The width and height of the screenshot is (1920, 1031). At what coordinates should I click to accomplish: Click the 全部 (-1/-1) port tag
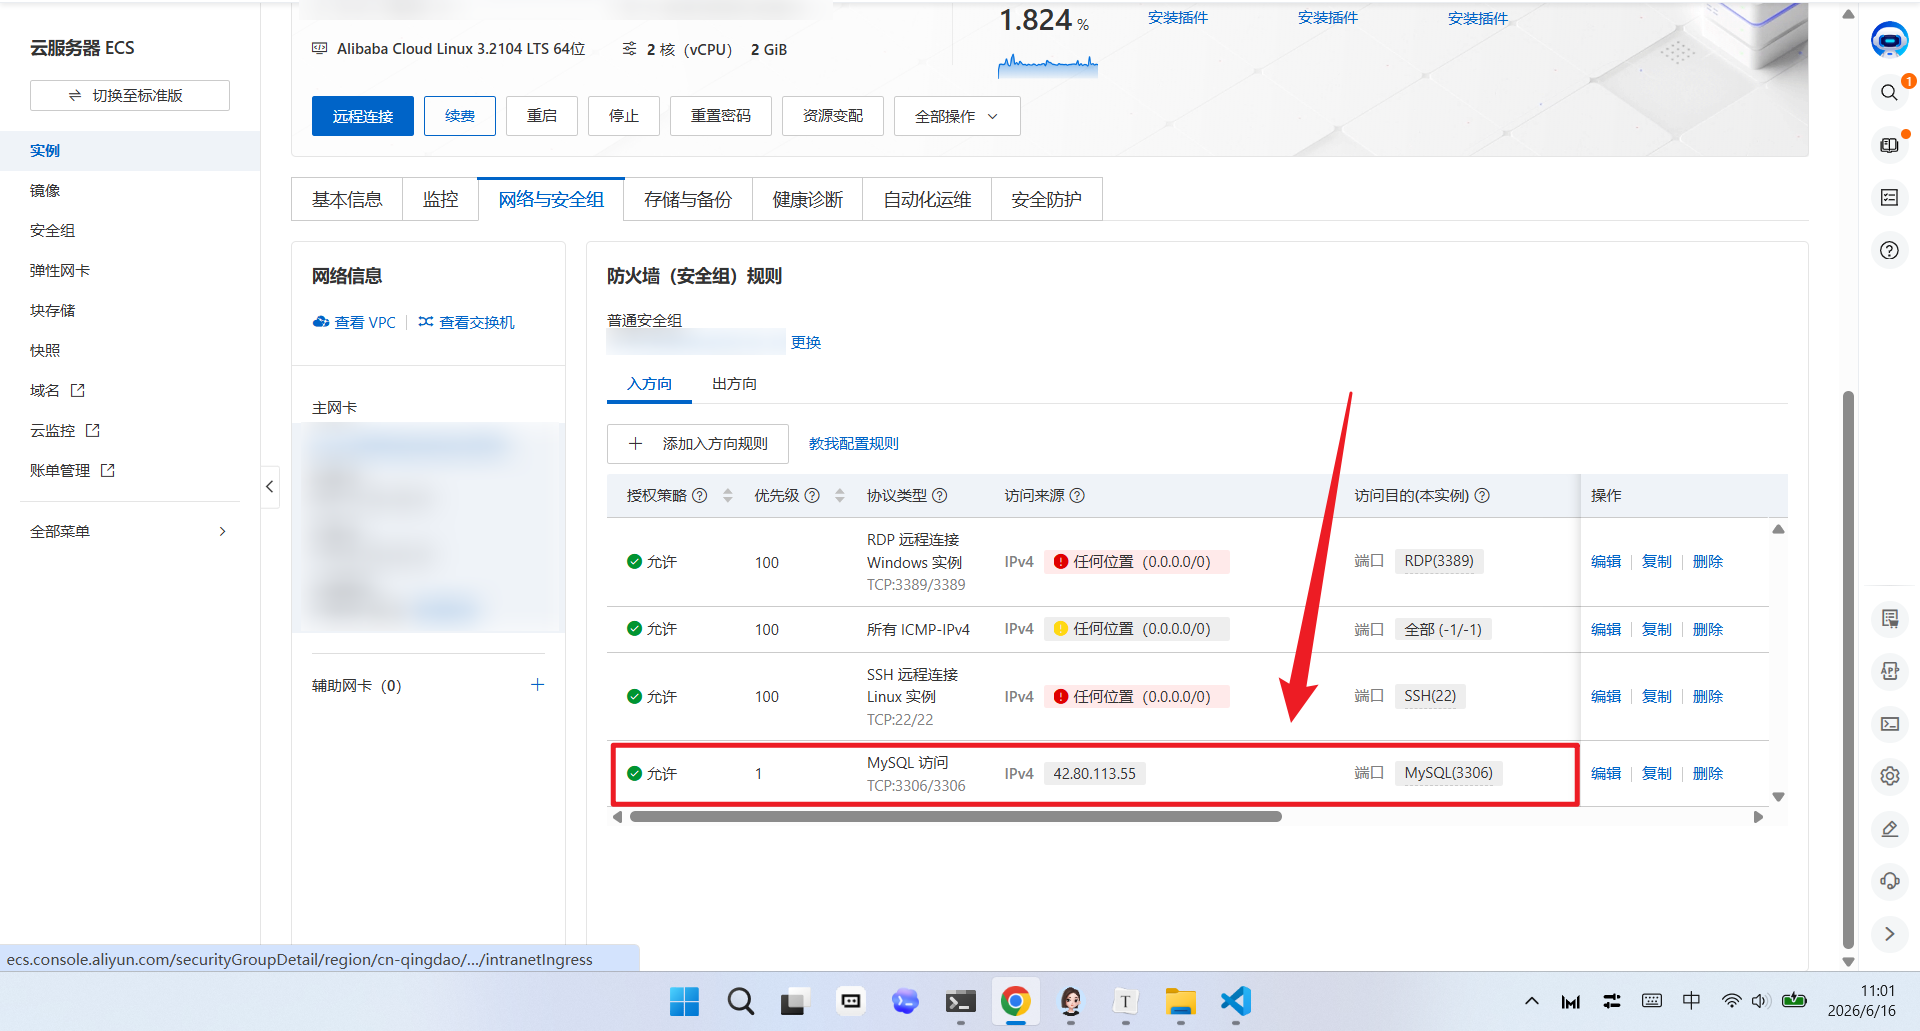pyautogui.click(x=1443, y=630)
